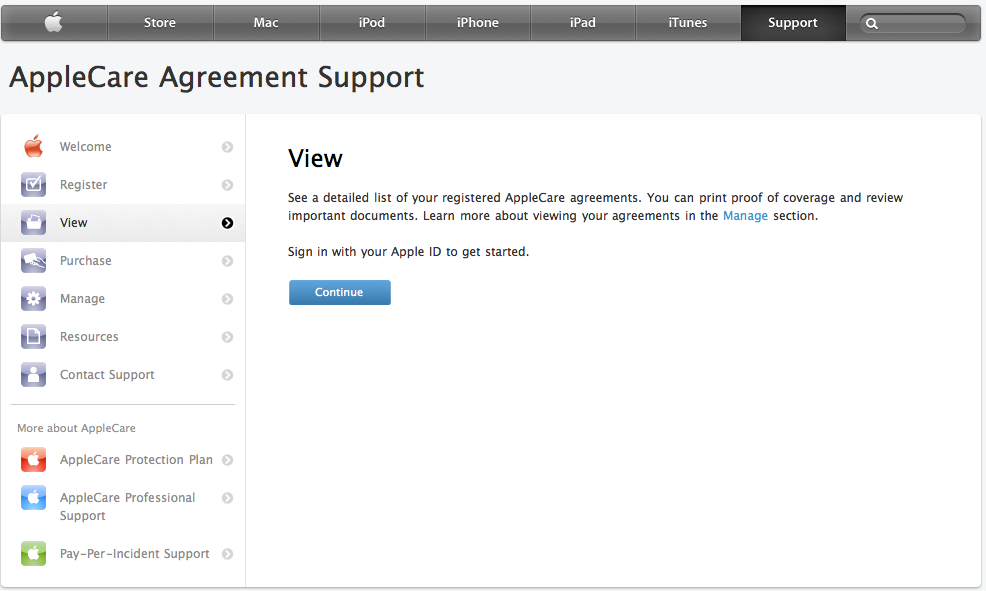Screen dimensions: 986x591
Task: Click the arrow beside Register
Action: [x=227, y=185]
